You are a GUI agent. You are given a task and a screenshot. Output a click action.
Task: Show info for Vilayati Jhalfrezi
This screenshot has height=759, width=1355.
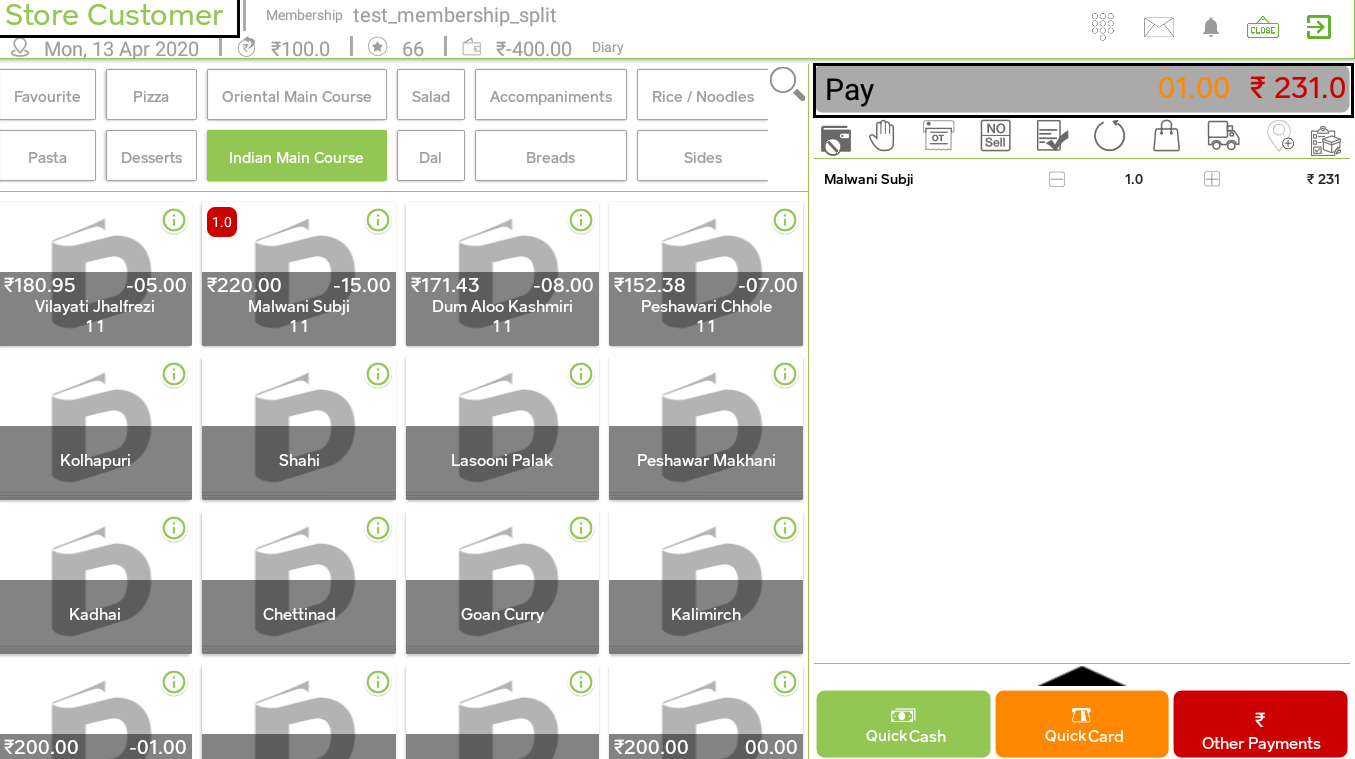click(174, 220)
